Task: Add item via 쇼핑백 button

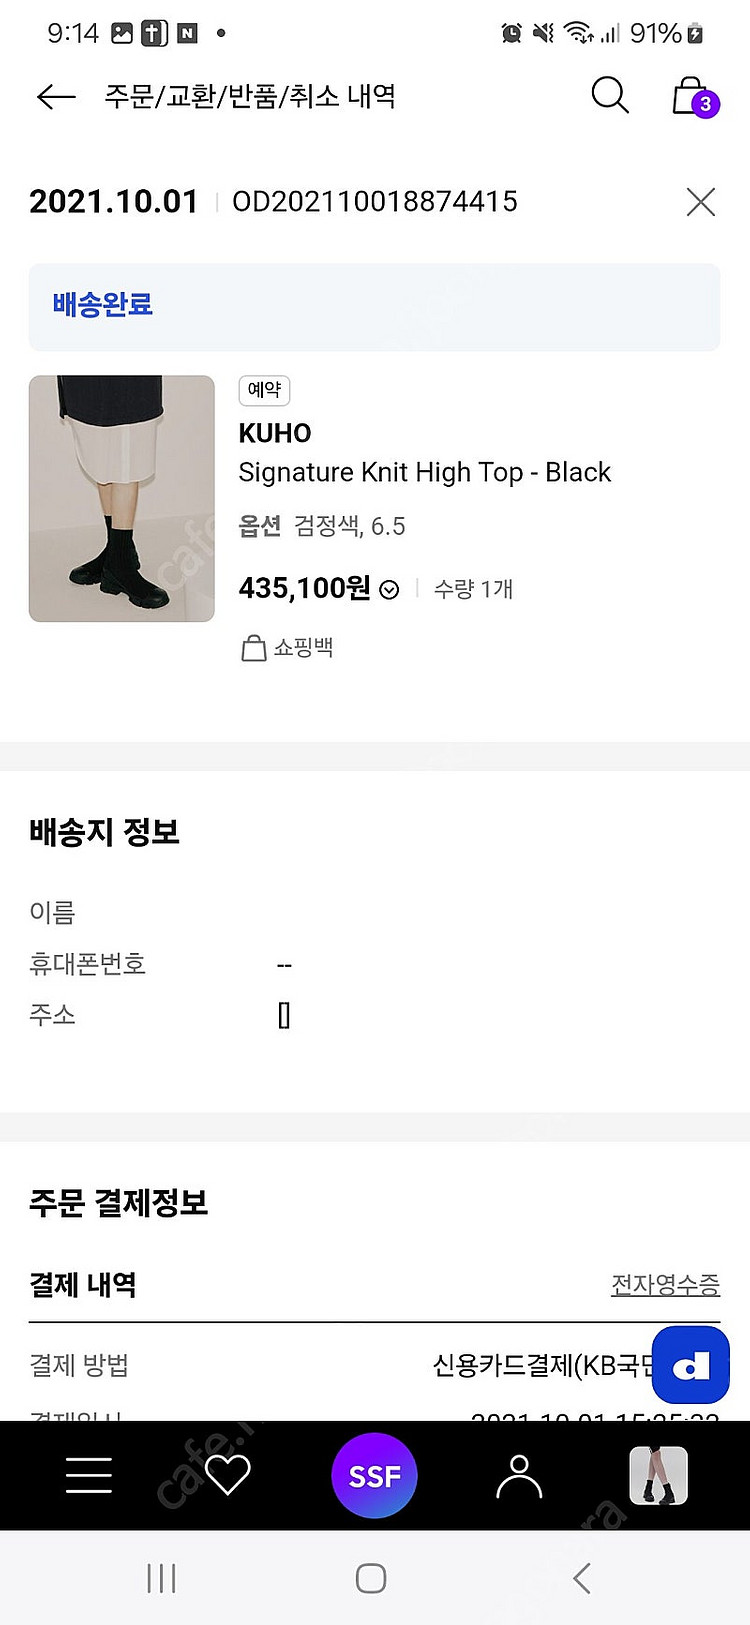Action: tap(288, 648)
